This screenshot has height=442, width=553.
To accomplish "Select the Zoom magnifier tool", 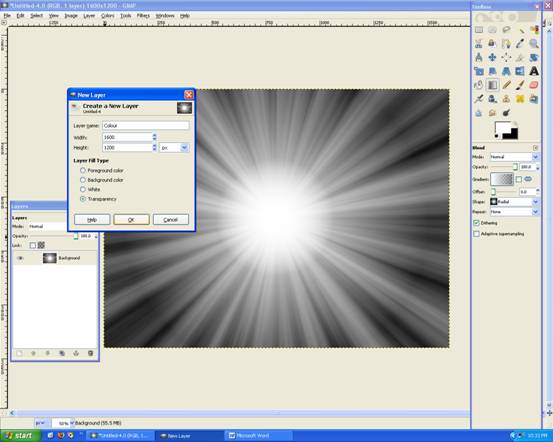I will click(x=534, y=44).
